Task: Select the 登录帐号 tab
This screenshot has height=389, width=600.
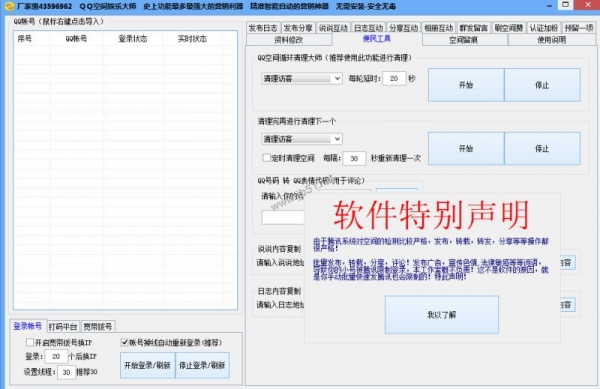Action: [28, 326]
